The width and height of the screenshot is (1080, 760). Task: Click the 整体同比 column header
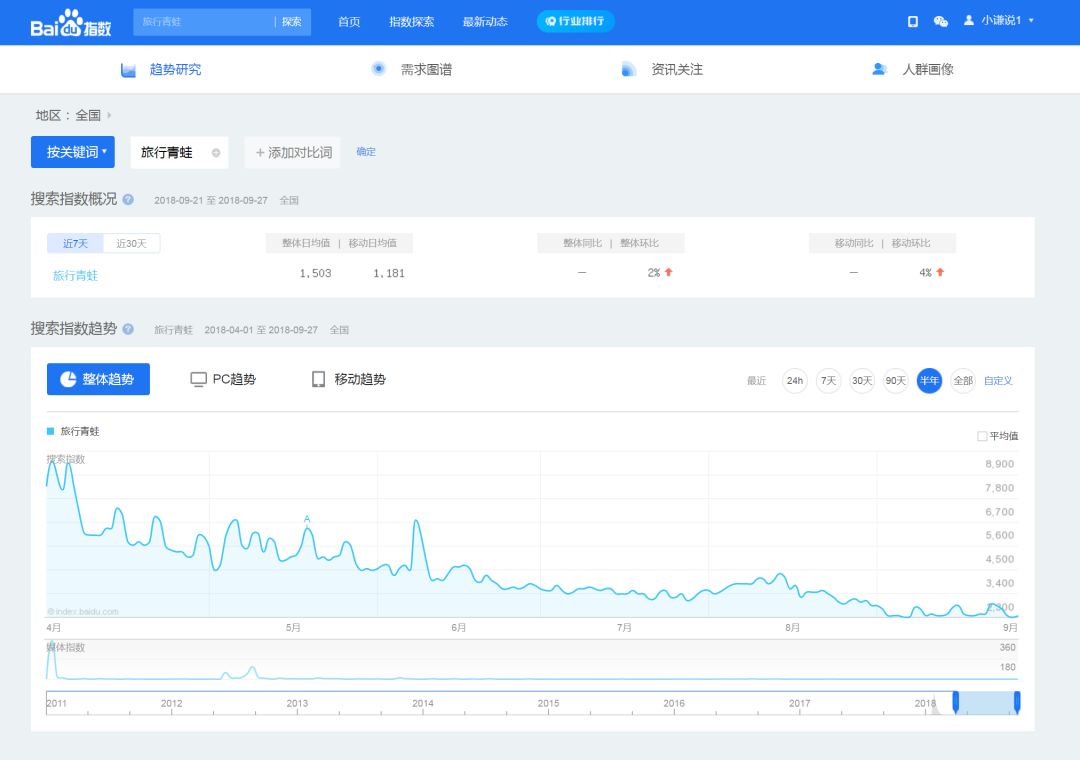pos(583,243)
